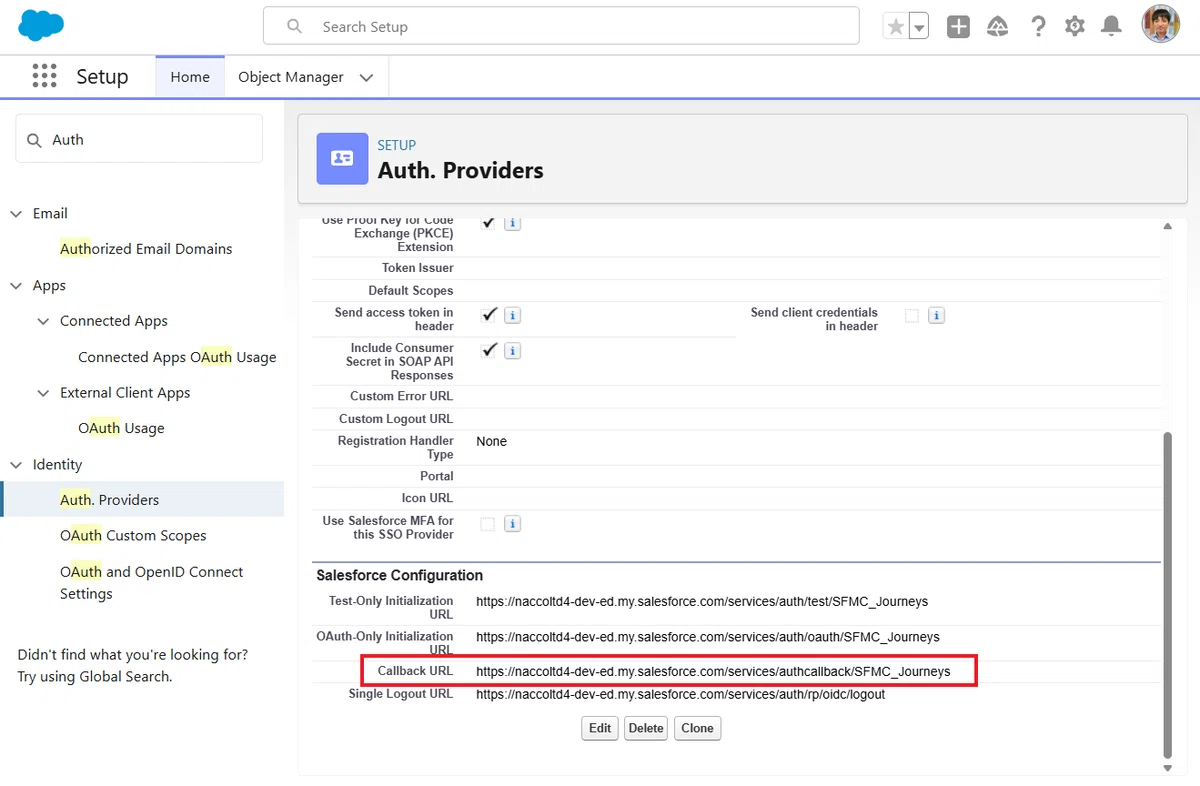Click in the Search Setup field
1200x786 pixels.
pyautogui.click(x=561, y=27)
